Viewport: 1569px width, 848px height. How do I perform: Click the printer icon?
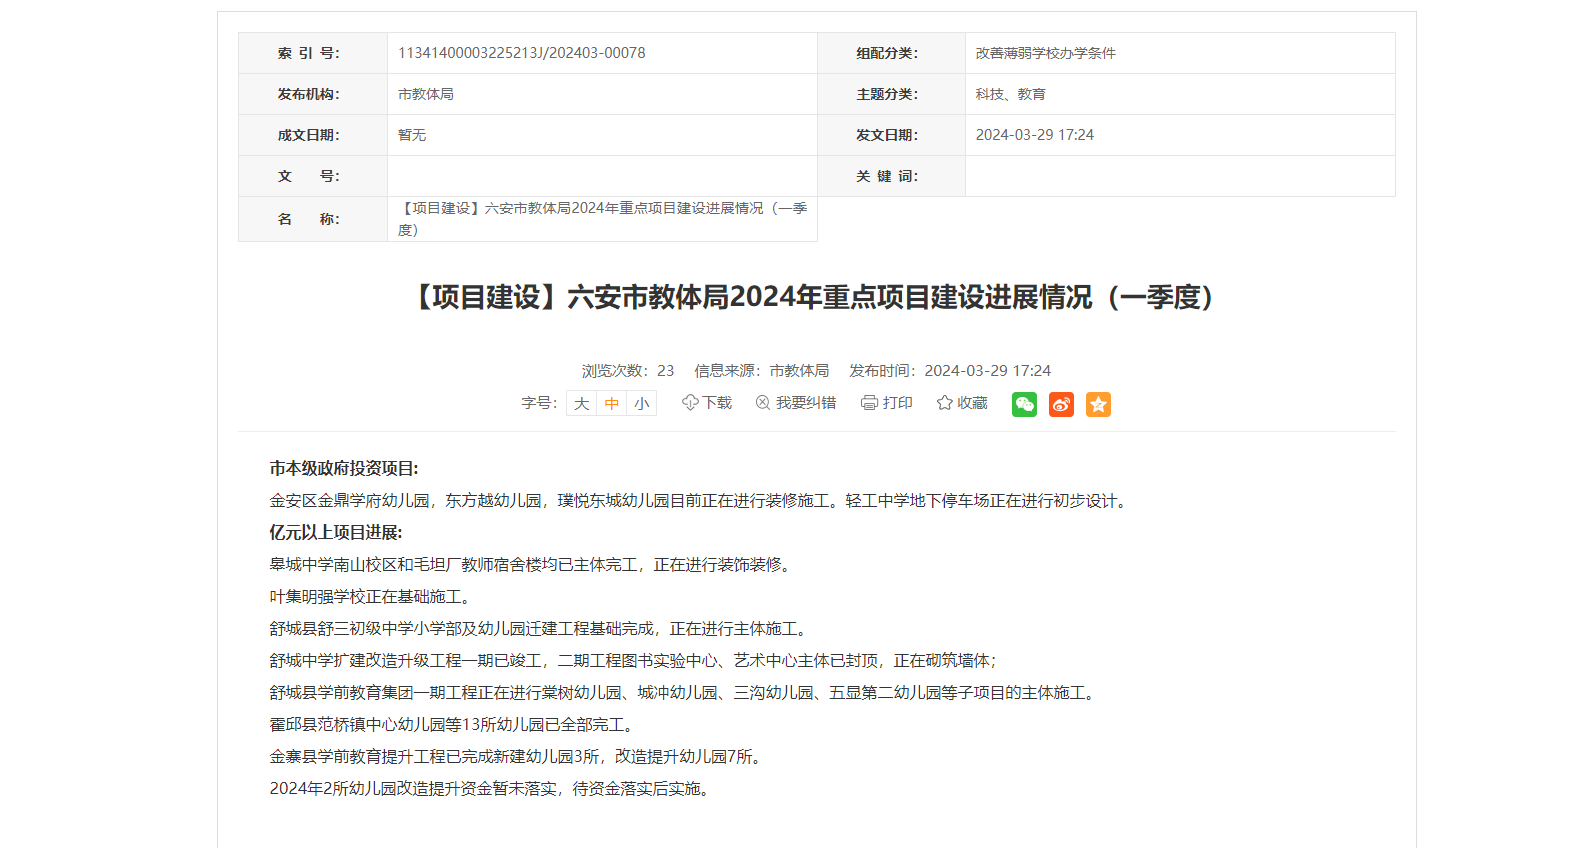click(869, 403)
